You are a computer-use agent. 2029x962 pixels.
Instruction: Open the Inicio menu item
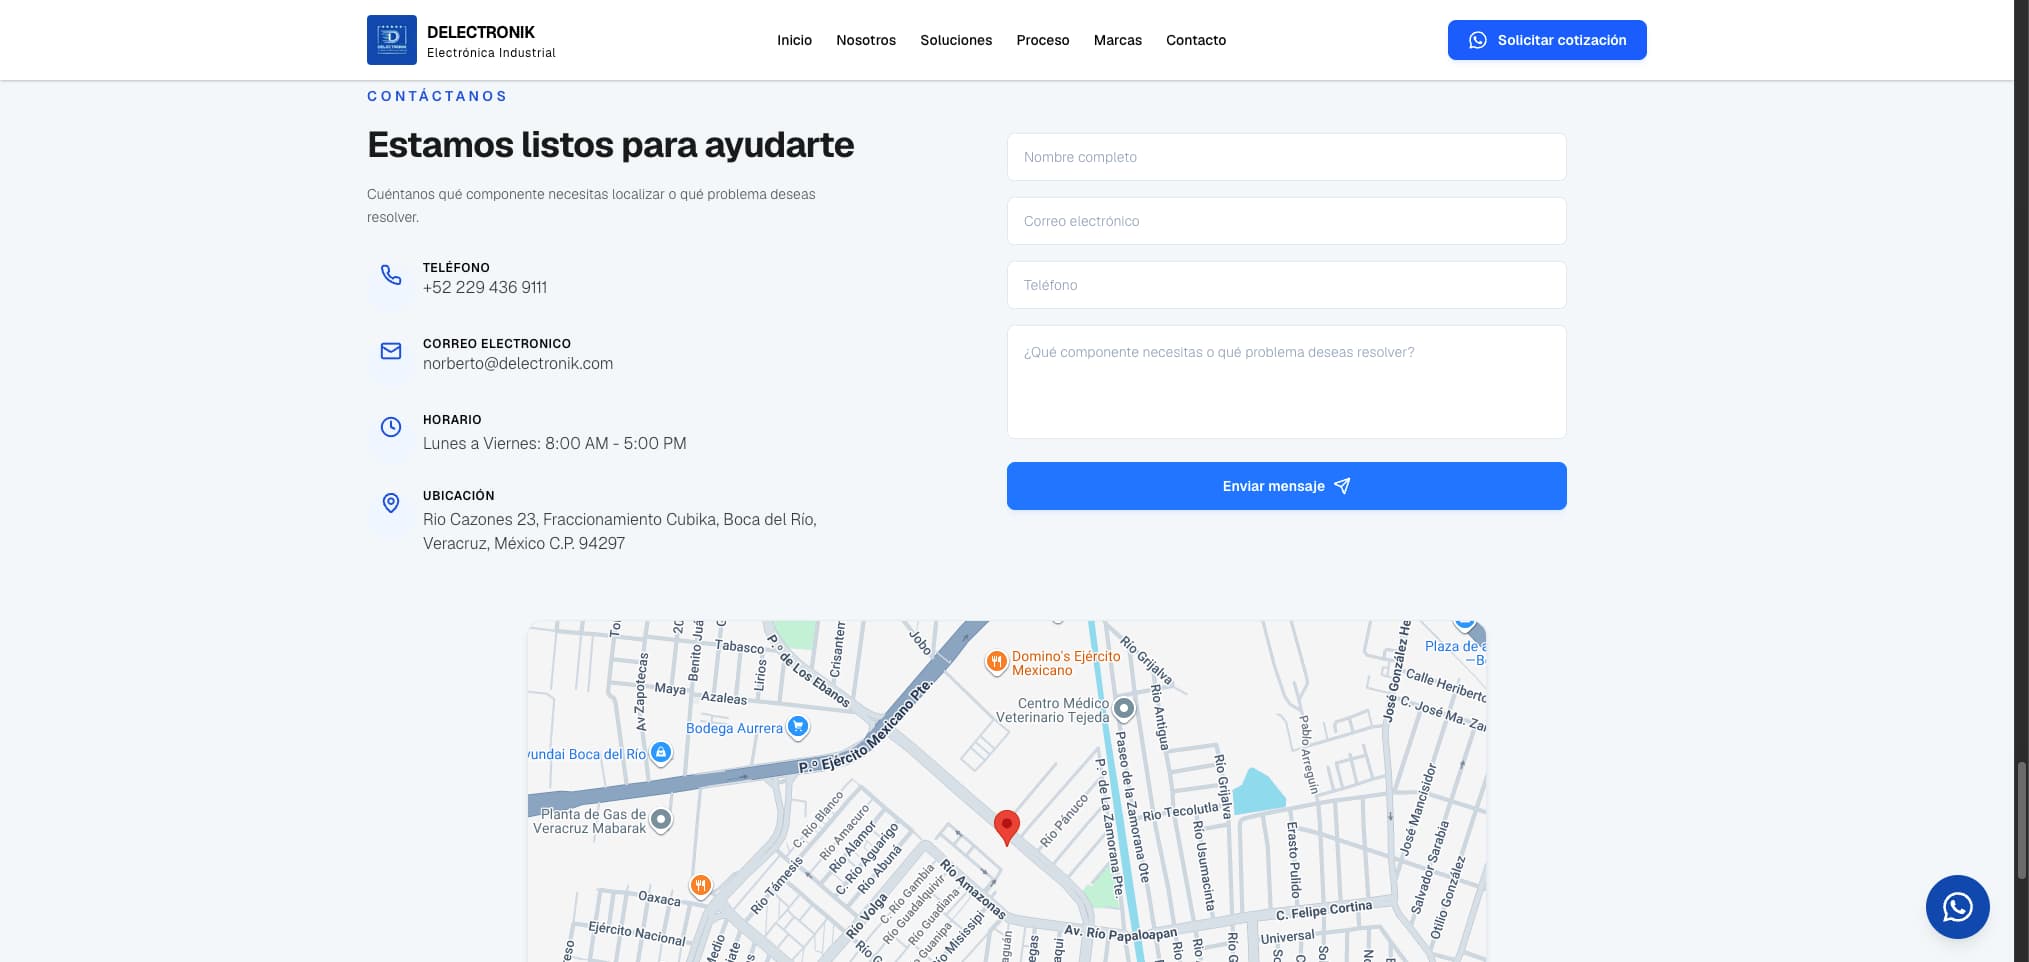click(x=794, y=40)
